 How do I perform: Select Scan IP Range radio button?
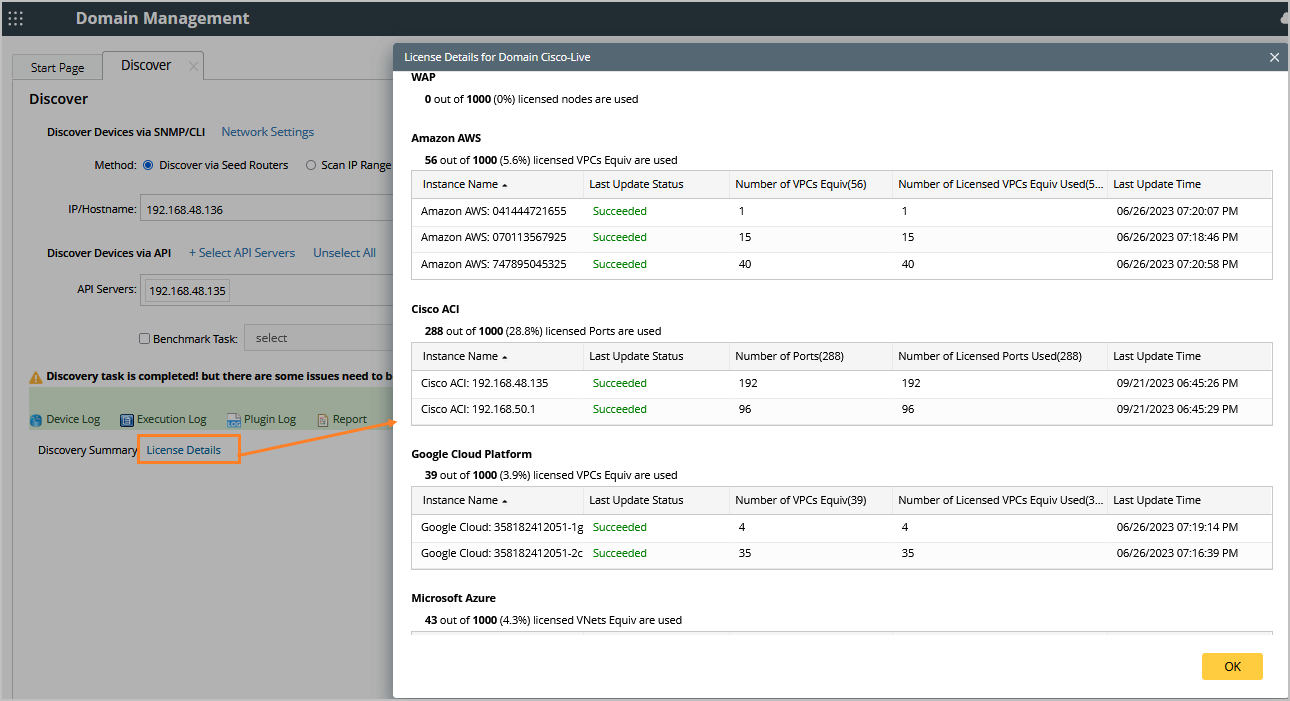(311, 165)
